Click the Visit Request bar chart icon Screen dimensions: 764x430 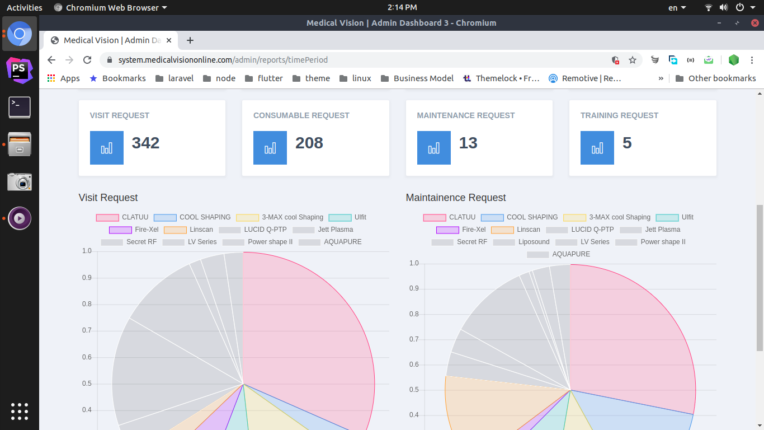coord(107,148)
